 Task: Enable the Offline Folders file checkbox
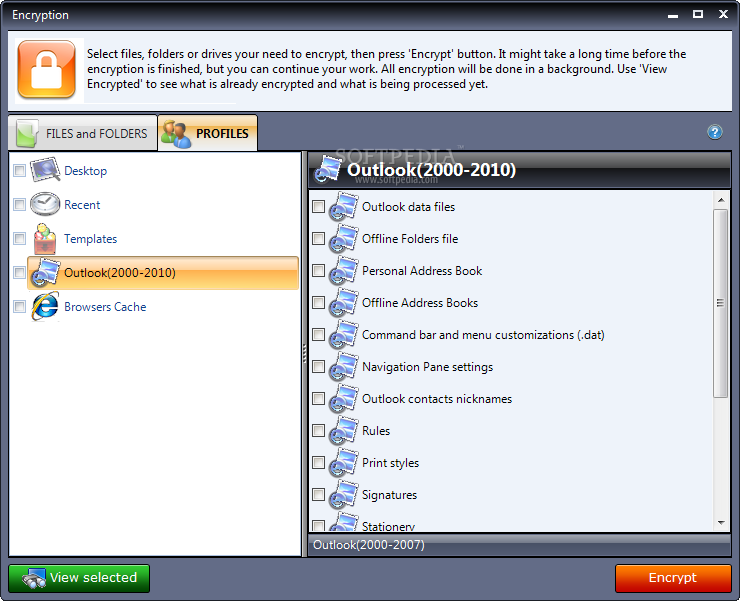[x=319, y=238]
